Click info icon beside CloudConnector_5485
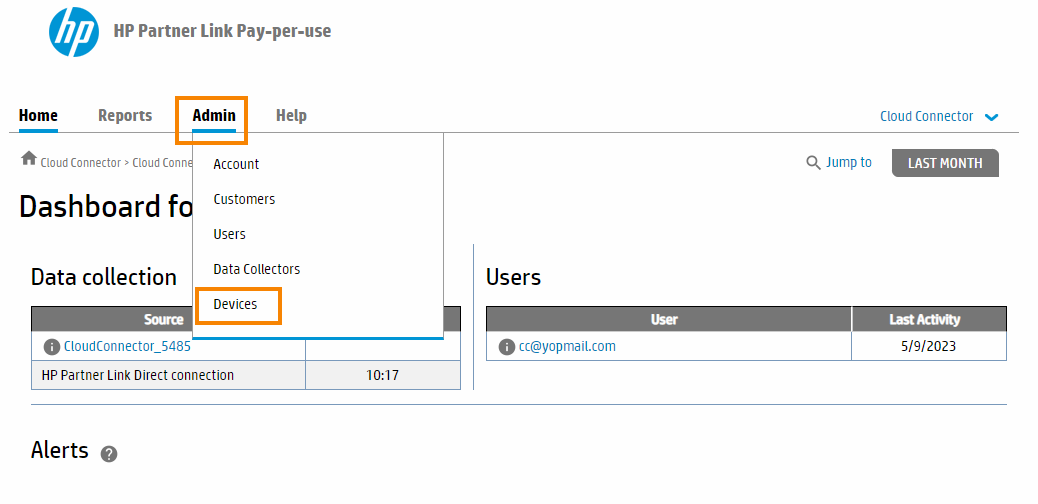Viewport: 1038px width, 504px height. [x=52, y=347]
